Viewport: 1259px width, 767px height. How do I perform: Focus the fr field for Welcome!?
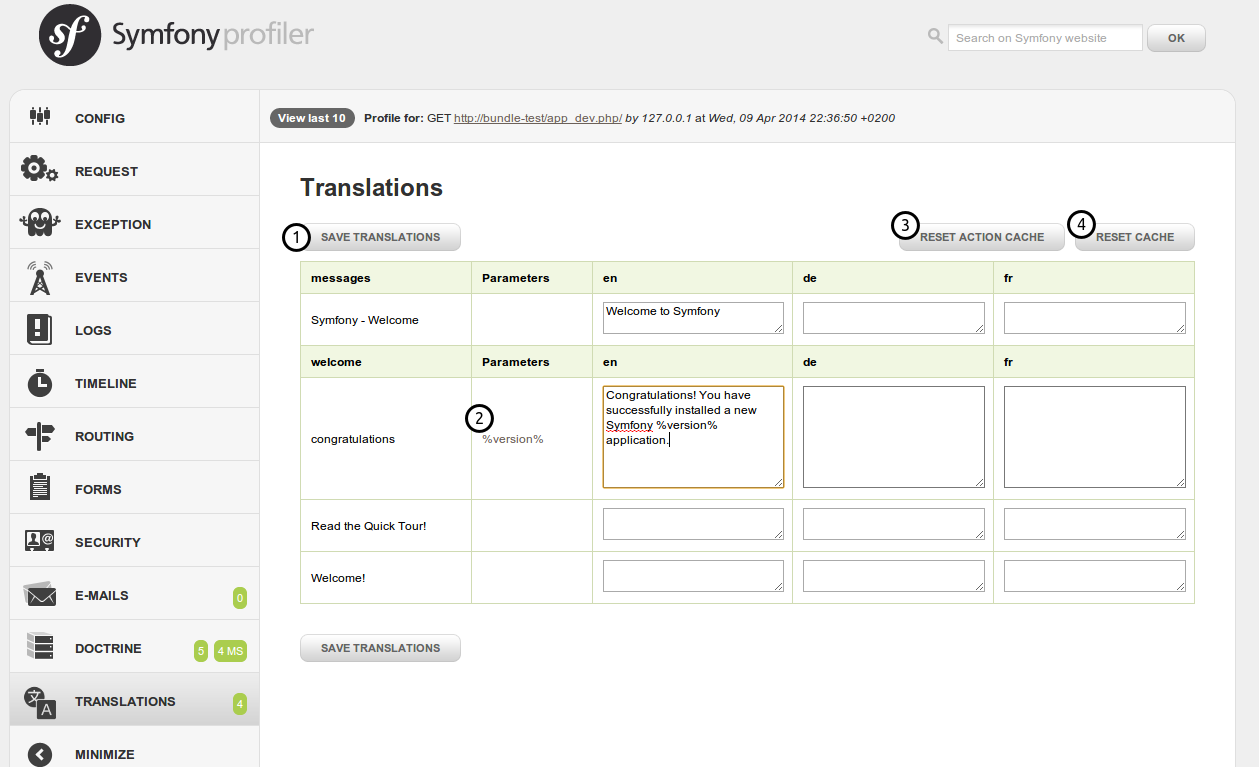[1095, 576]
